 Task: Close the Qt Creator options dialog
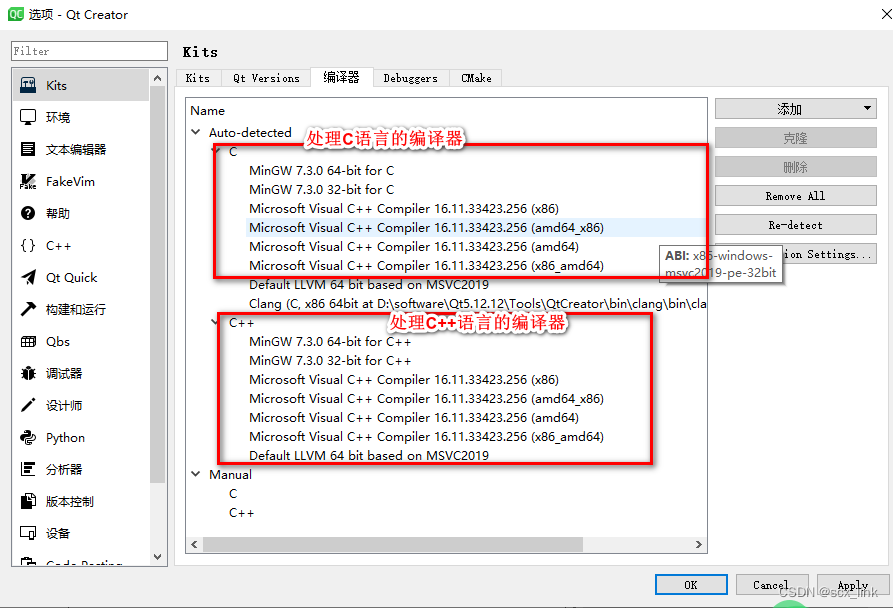coord(886,14)
